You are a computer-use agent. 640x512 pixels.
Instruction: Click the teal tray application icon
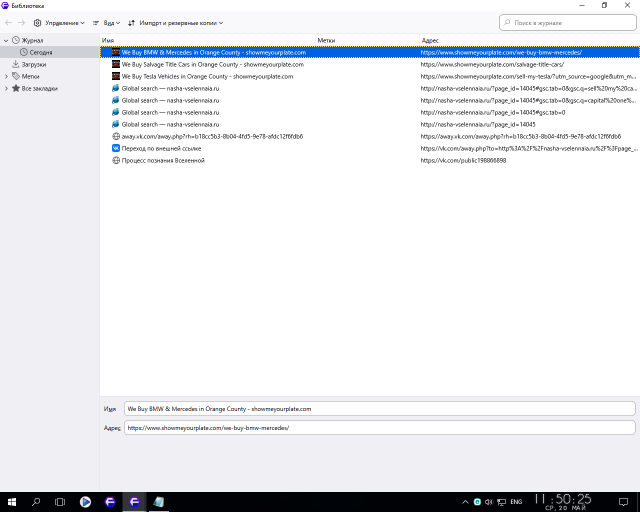click(477, 502)
